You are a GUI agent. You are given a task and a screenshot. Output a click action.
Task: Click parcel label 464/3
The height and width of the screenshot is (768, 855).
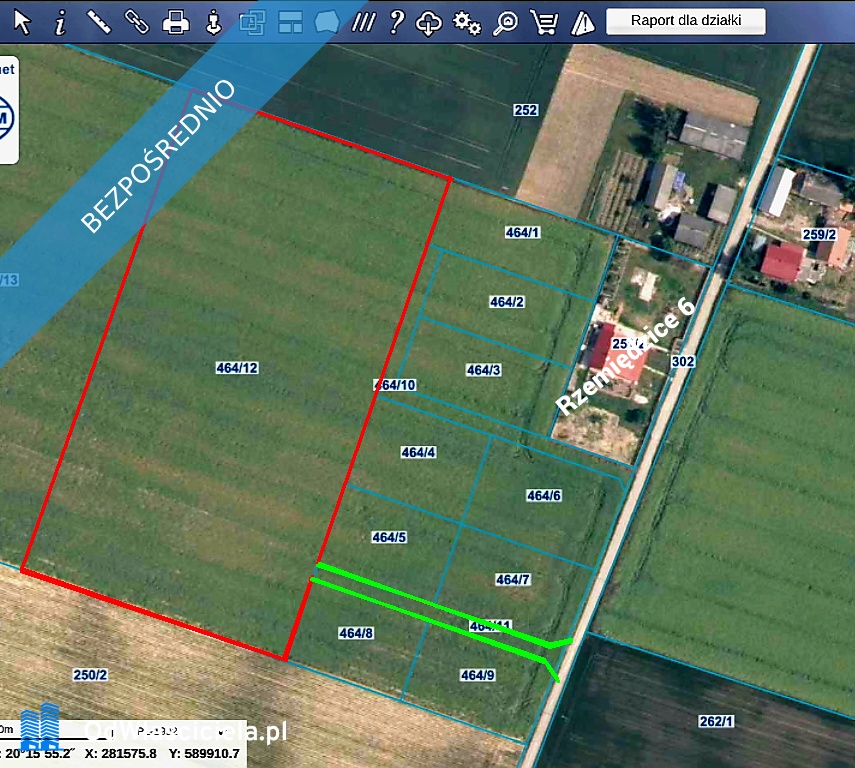483,370
